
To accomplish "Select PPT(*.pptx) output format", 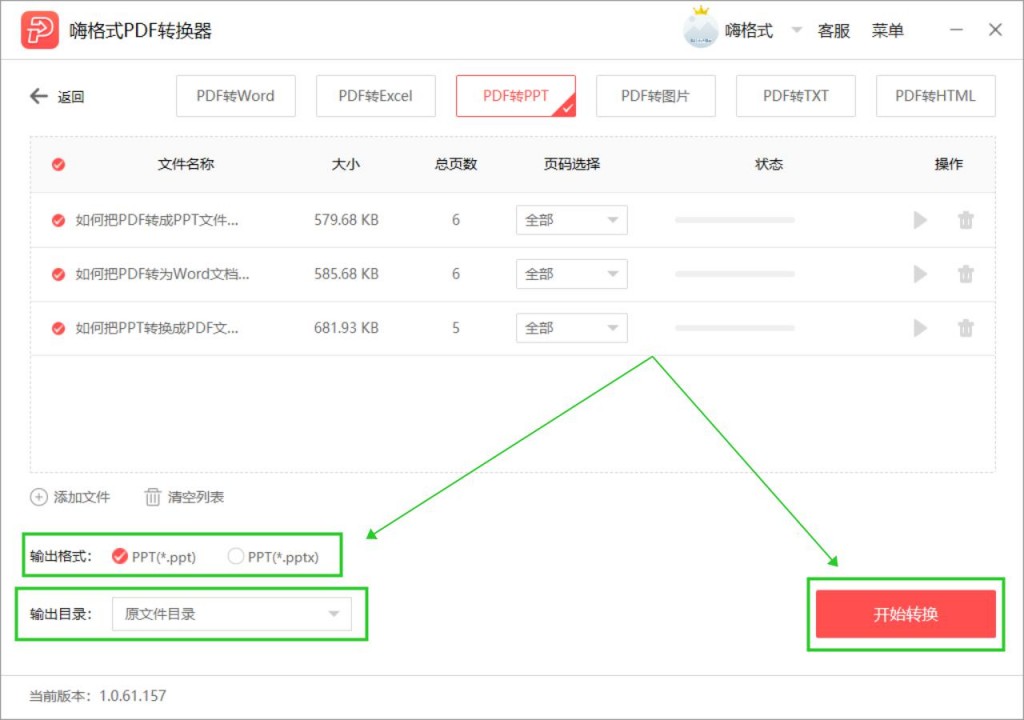I will point(235,556).
